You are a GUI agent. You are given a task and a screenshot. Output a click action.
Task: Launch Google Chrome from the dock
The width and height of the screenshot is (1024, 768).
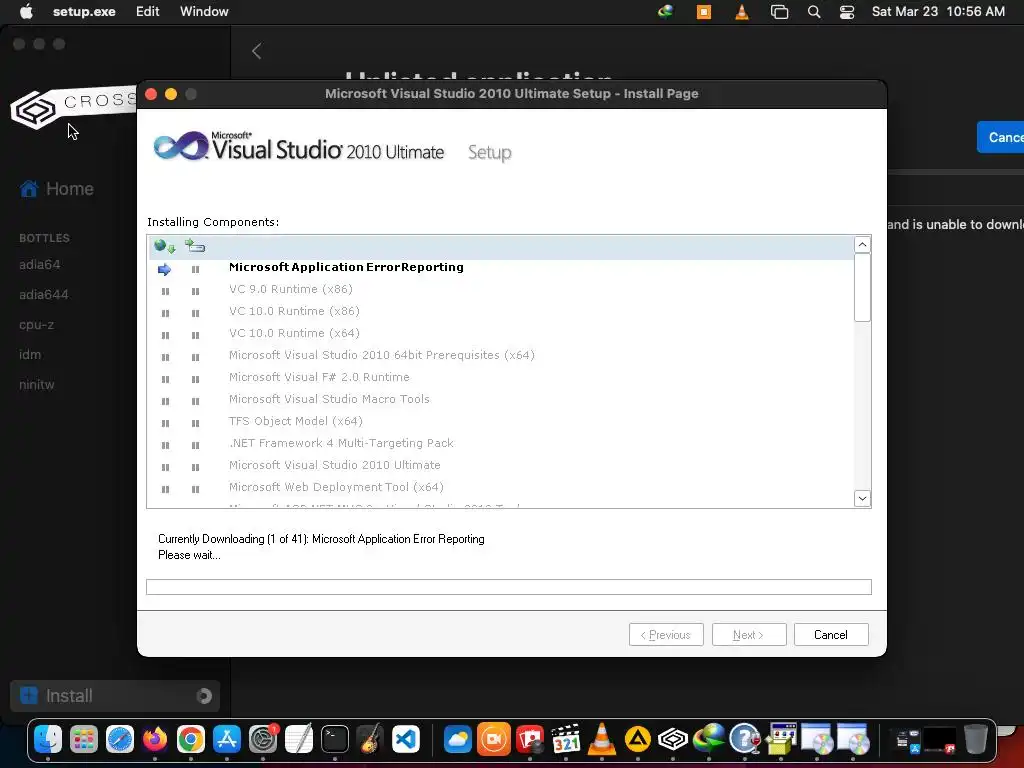[x=191, y=739]
